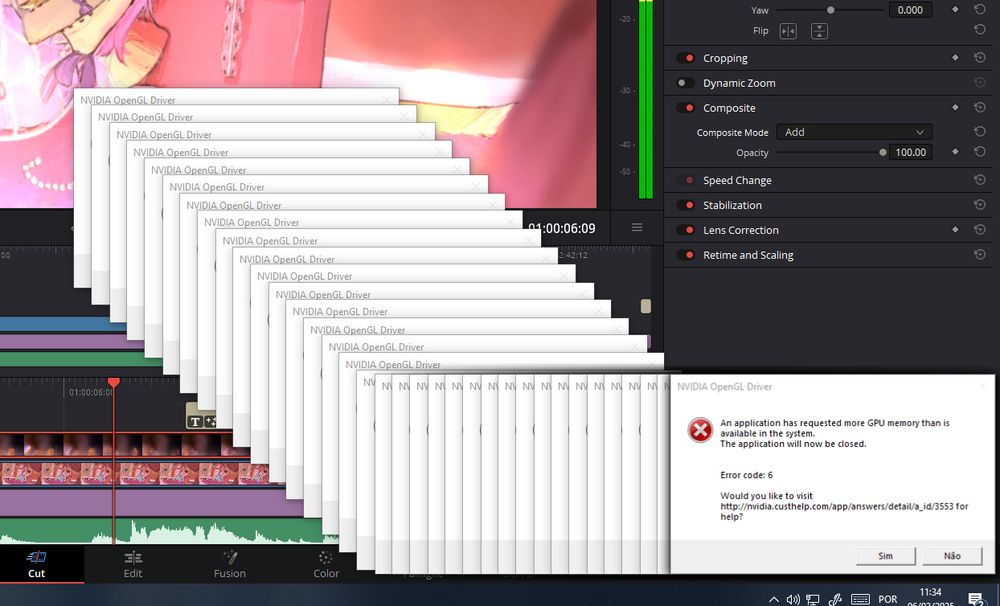The image size is (1000, 606).
Task: Show hidden system tray icons
Action: coord(774,599)
